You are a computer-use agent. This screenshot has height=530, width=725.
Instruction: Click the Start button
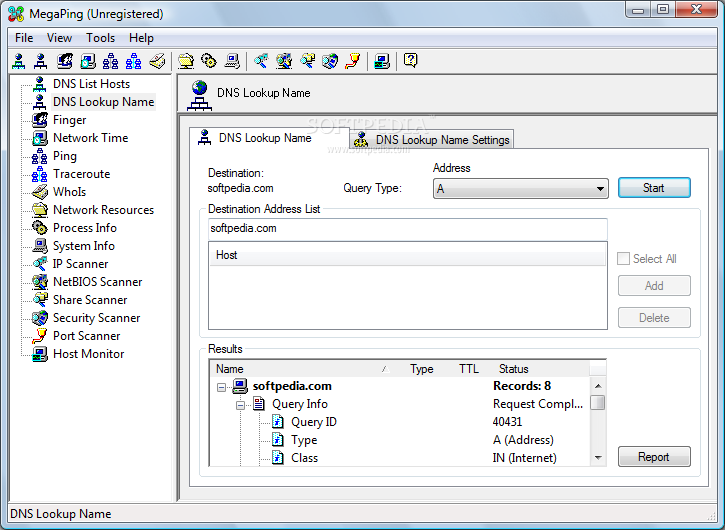[654, 188]
